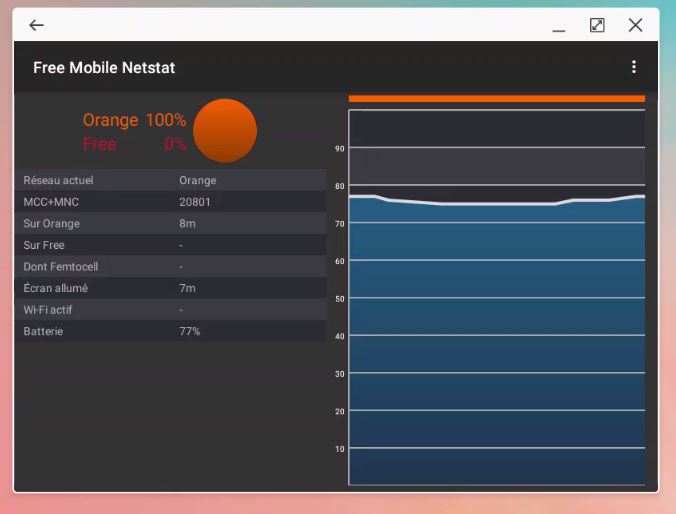The width and height of the screenshot is (676, 514).
Task: Click the 40 axis label on chart
Action: [x=340, y=336]
